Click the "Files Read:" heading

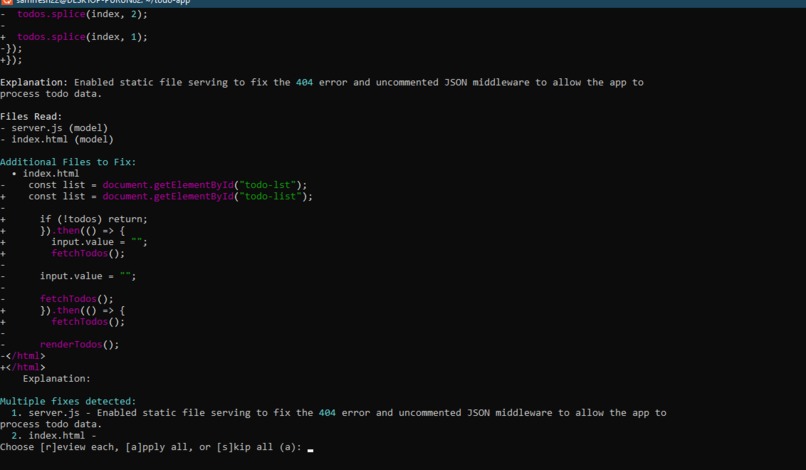click(31, 117)
